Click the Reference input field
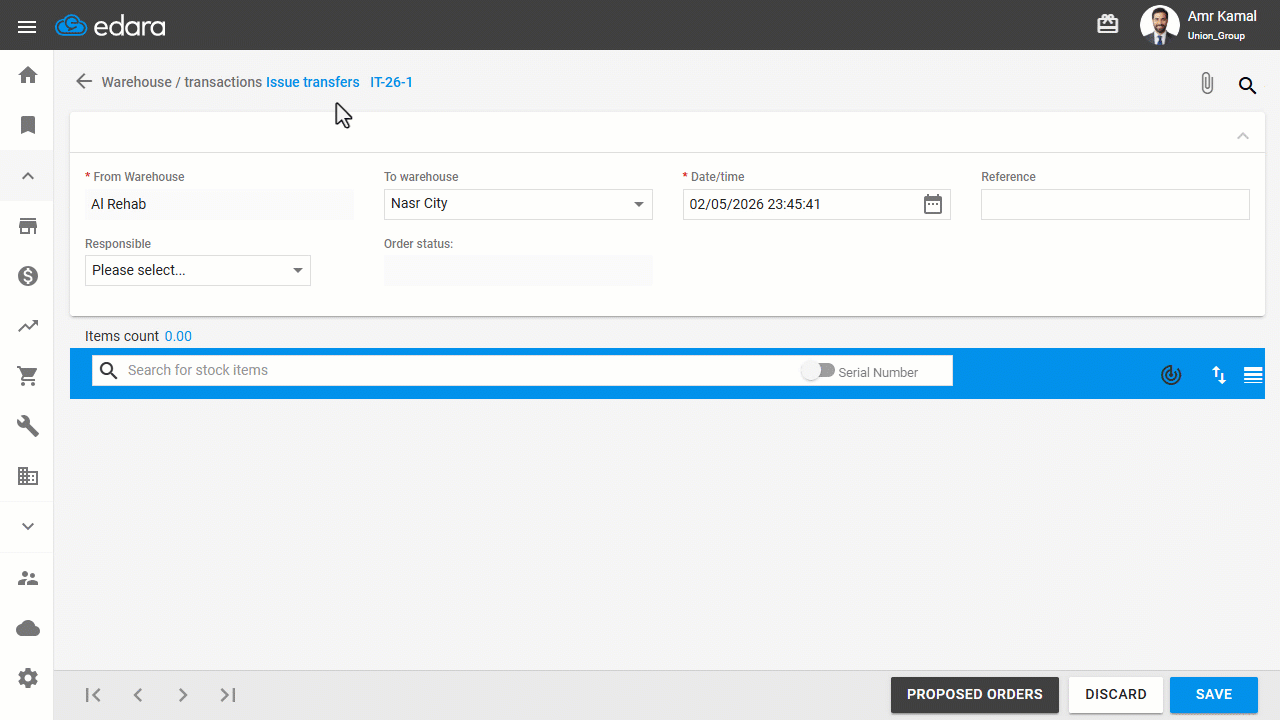Image resolution: width=1280 pixels, height=720 pixels. point(1115,204)
